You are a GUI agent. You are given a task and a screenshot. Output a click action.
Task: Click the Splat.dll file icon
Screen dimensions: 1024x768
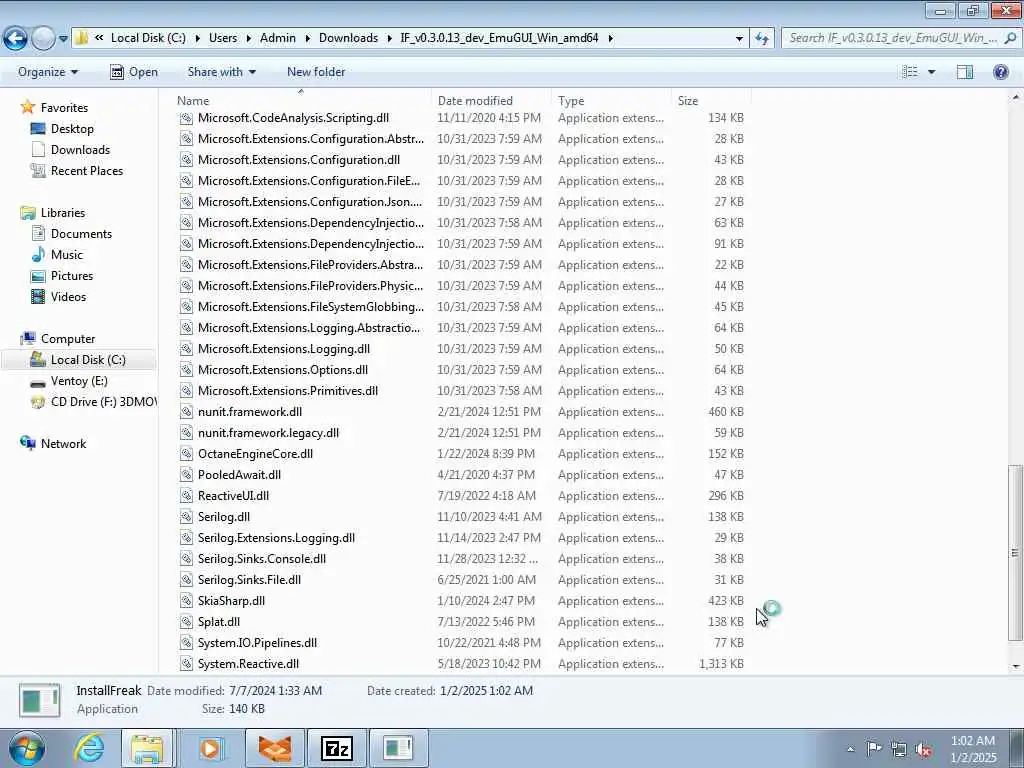point(186,622)
